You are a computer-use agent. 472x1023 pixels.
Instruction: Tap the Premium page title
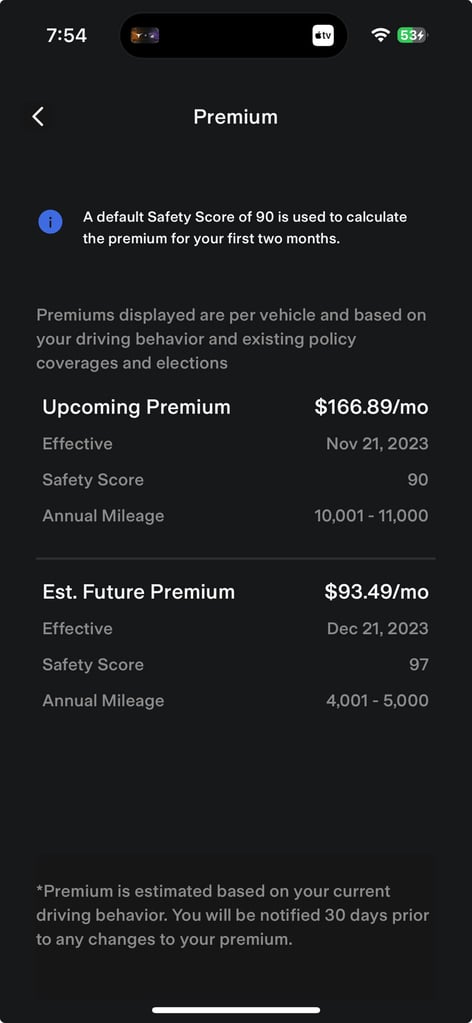pos(236,117)
